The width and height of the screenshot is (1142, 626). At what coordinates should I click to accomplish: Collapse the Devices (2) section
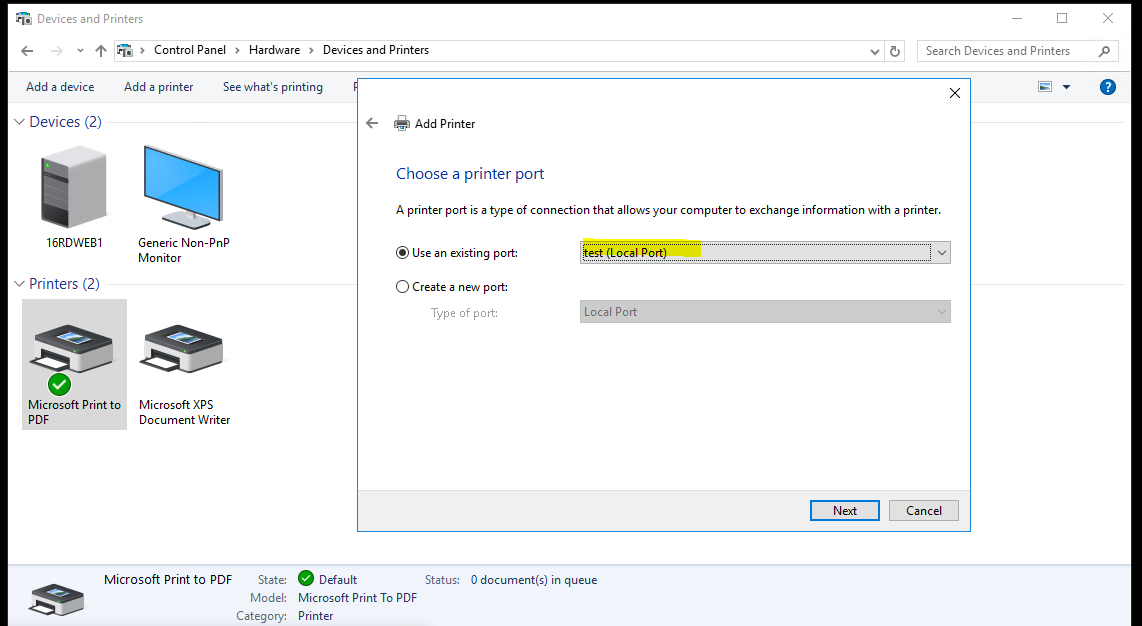pos(18,121)
